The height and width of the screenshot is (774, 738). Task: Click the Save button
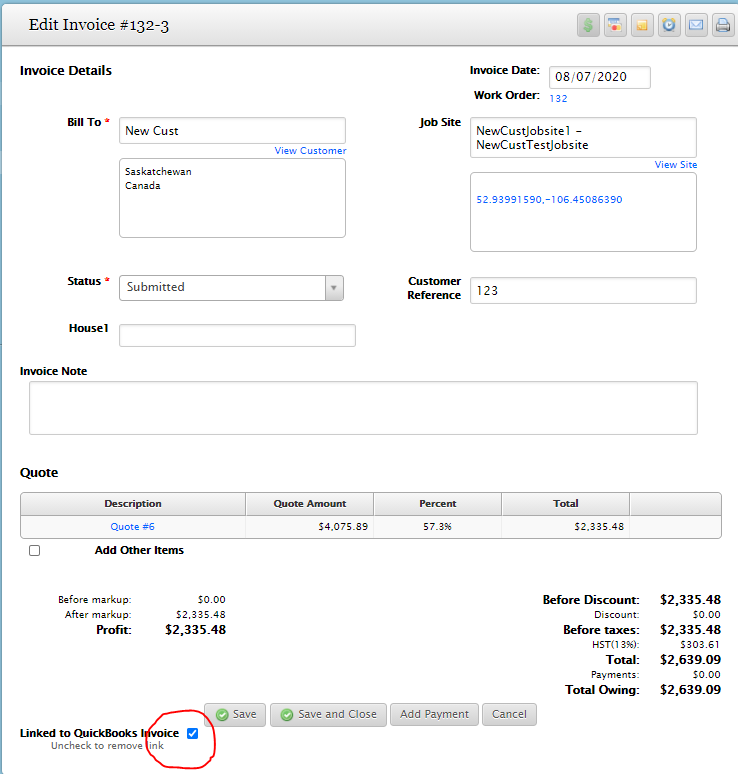point(235,714)
